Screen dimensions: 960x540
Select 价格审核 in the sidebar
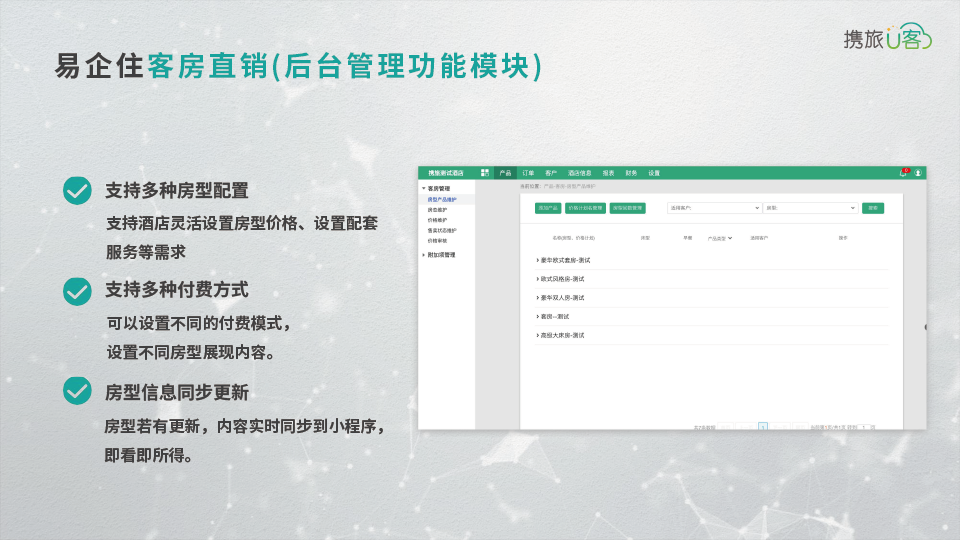coord(437,241)
